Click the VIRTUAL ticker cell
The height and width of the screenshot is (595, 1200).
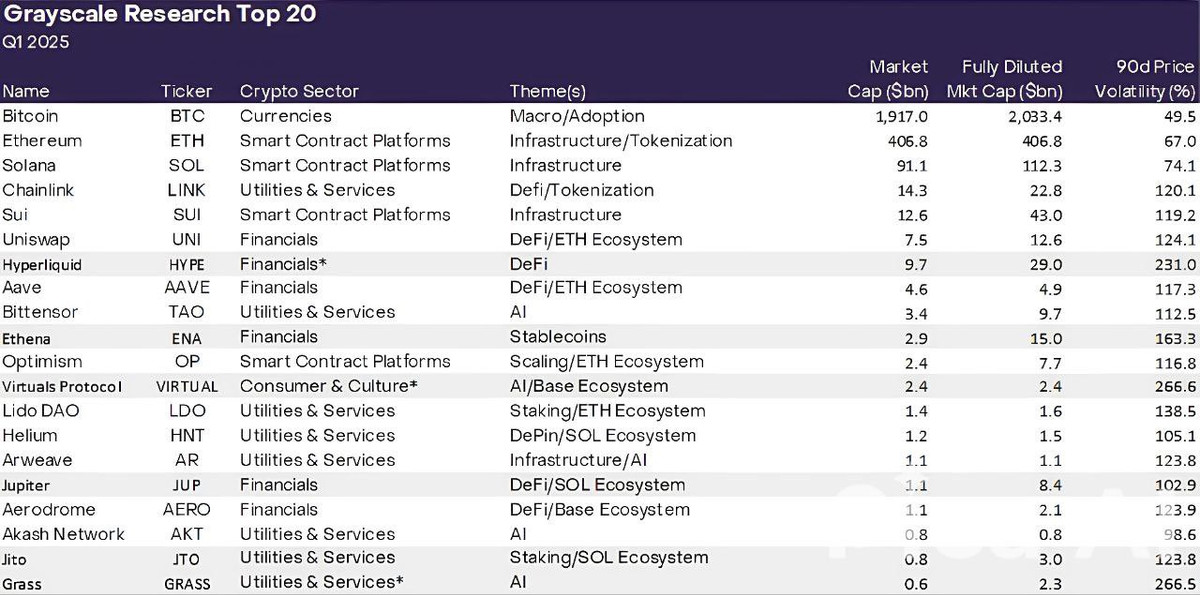(x=187, y=387)
